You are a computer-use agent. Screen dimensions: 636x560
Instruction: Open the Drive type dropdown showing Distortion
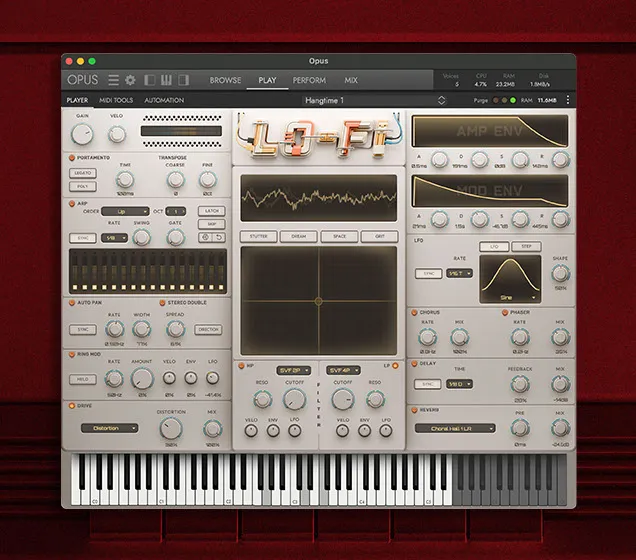pyautogui.click(x=110, y=428)
